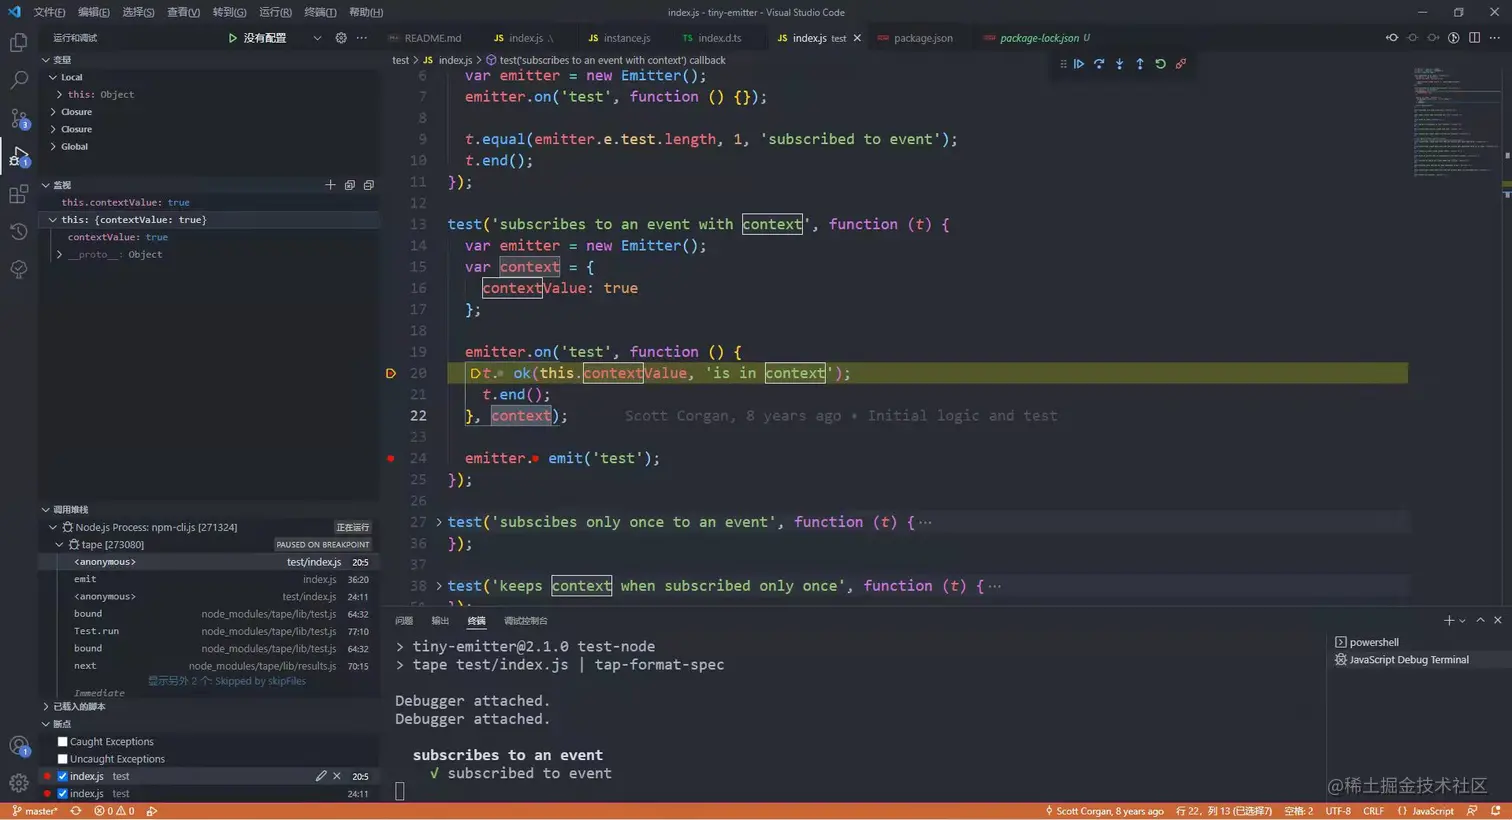The image size is (1512, 820).
Task: Switch to the package.json tab
Action: point(915,38)
